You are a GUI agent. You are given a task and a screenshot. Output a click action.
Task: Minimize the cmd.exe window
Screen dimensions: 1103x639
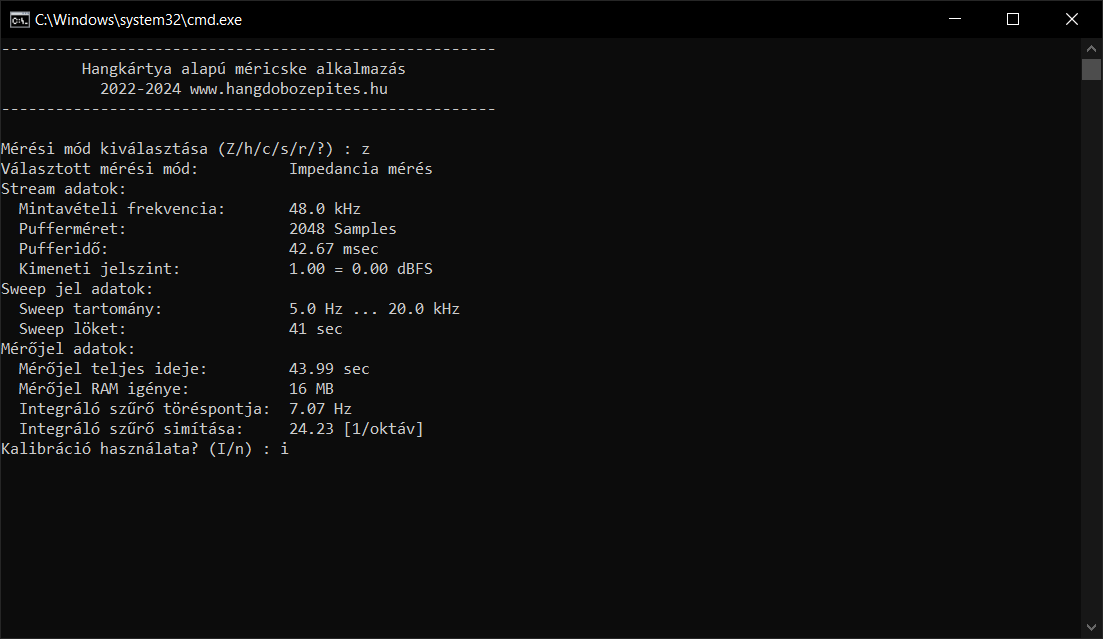(x=955, y=19)
